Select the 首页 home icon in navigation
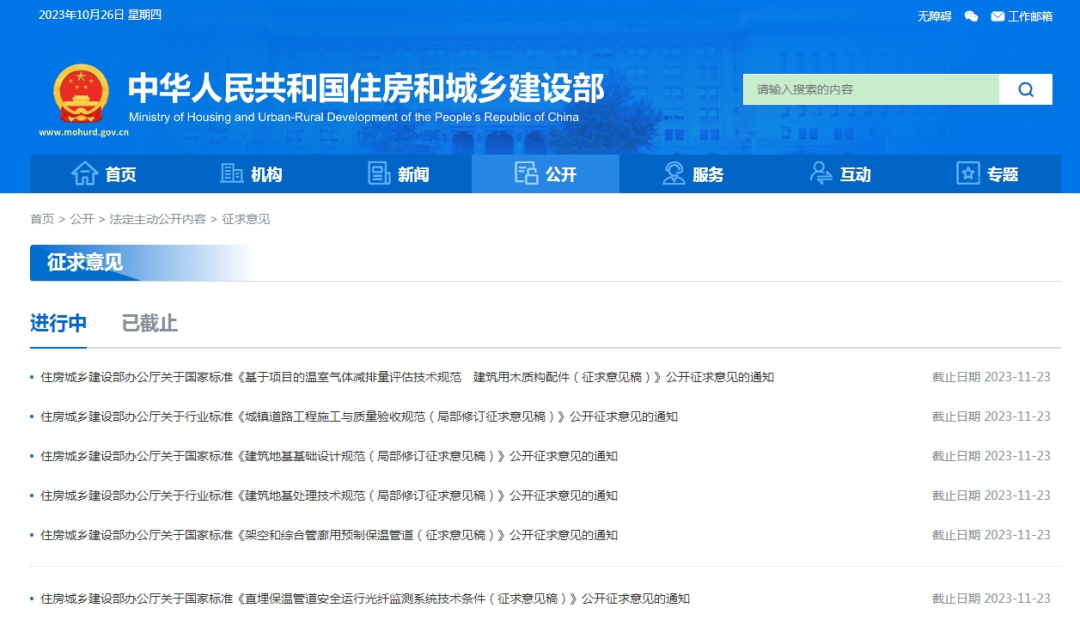 click(87, 173)
